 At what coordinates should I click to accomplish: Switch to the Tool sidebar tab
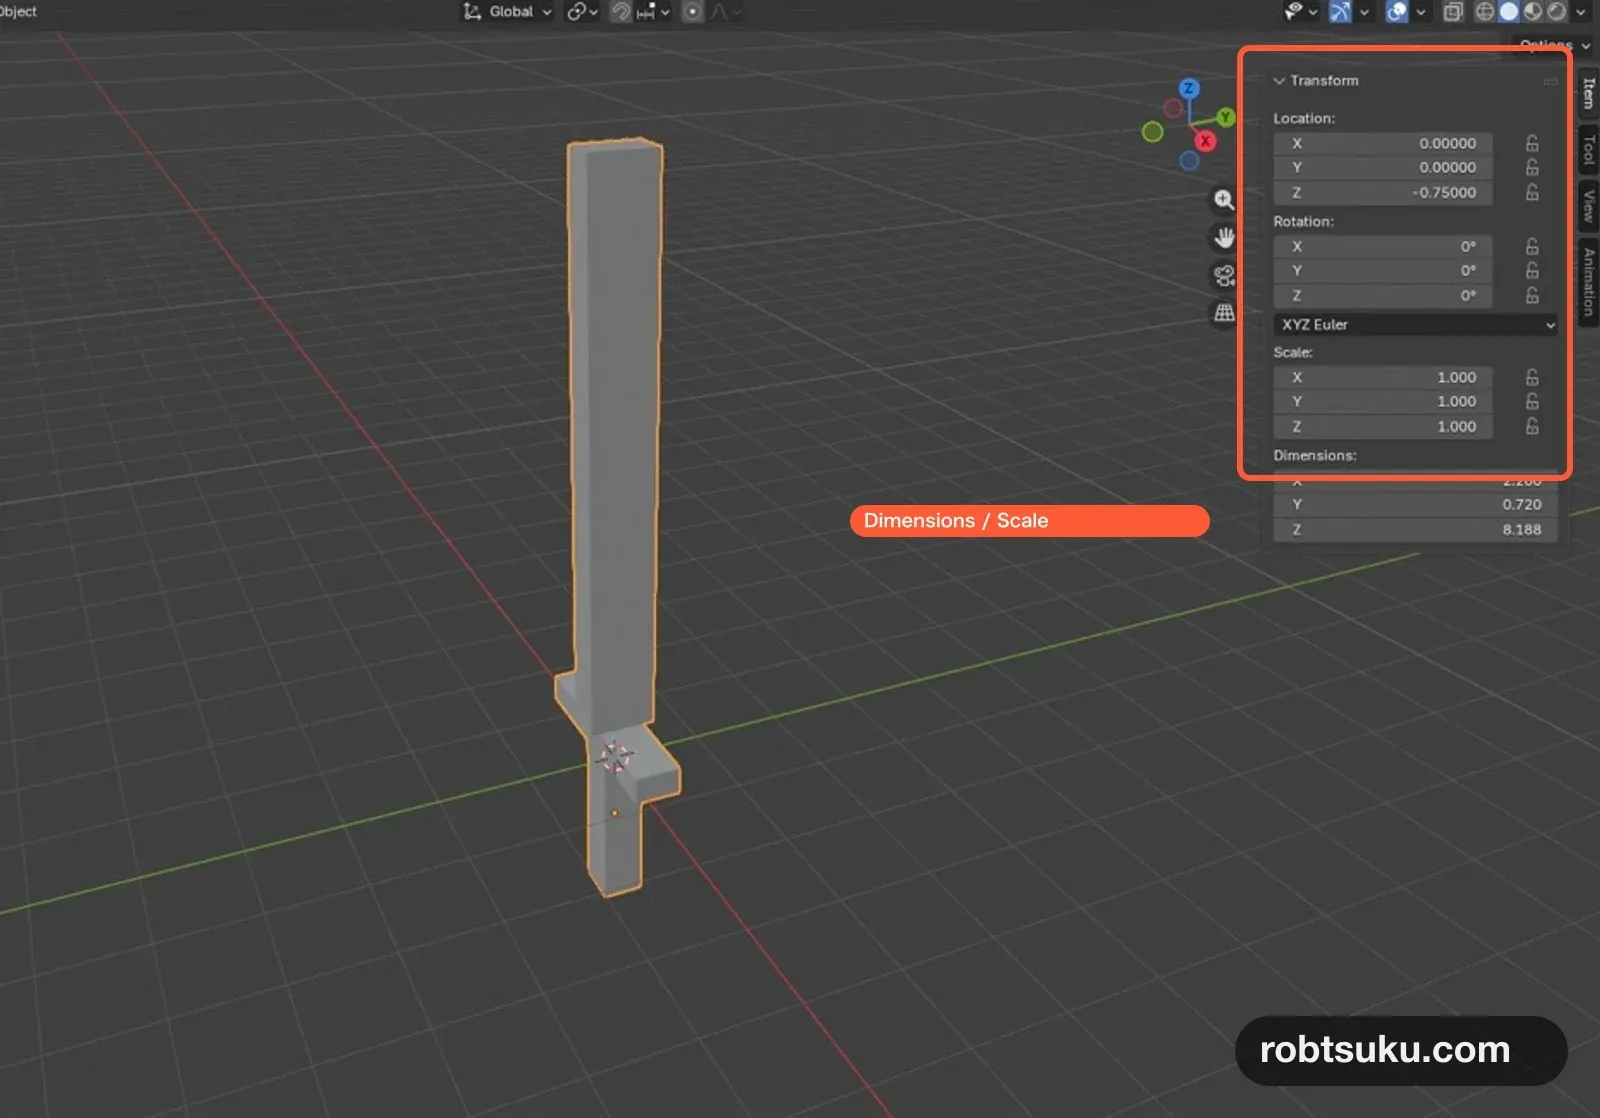[x=1588, y=150]
